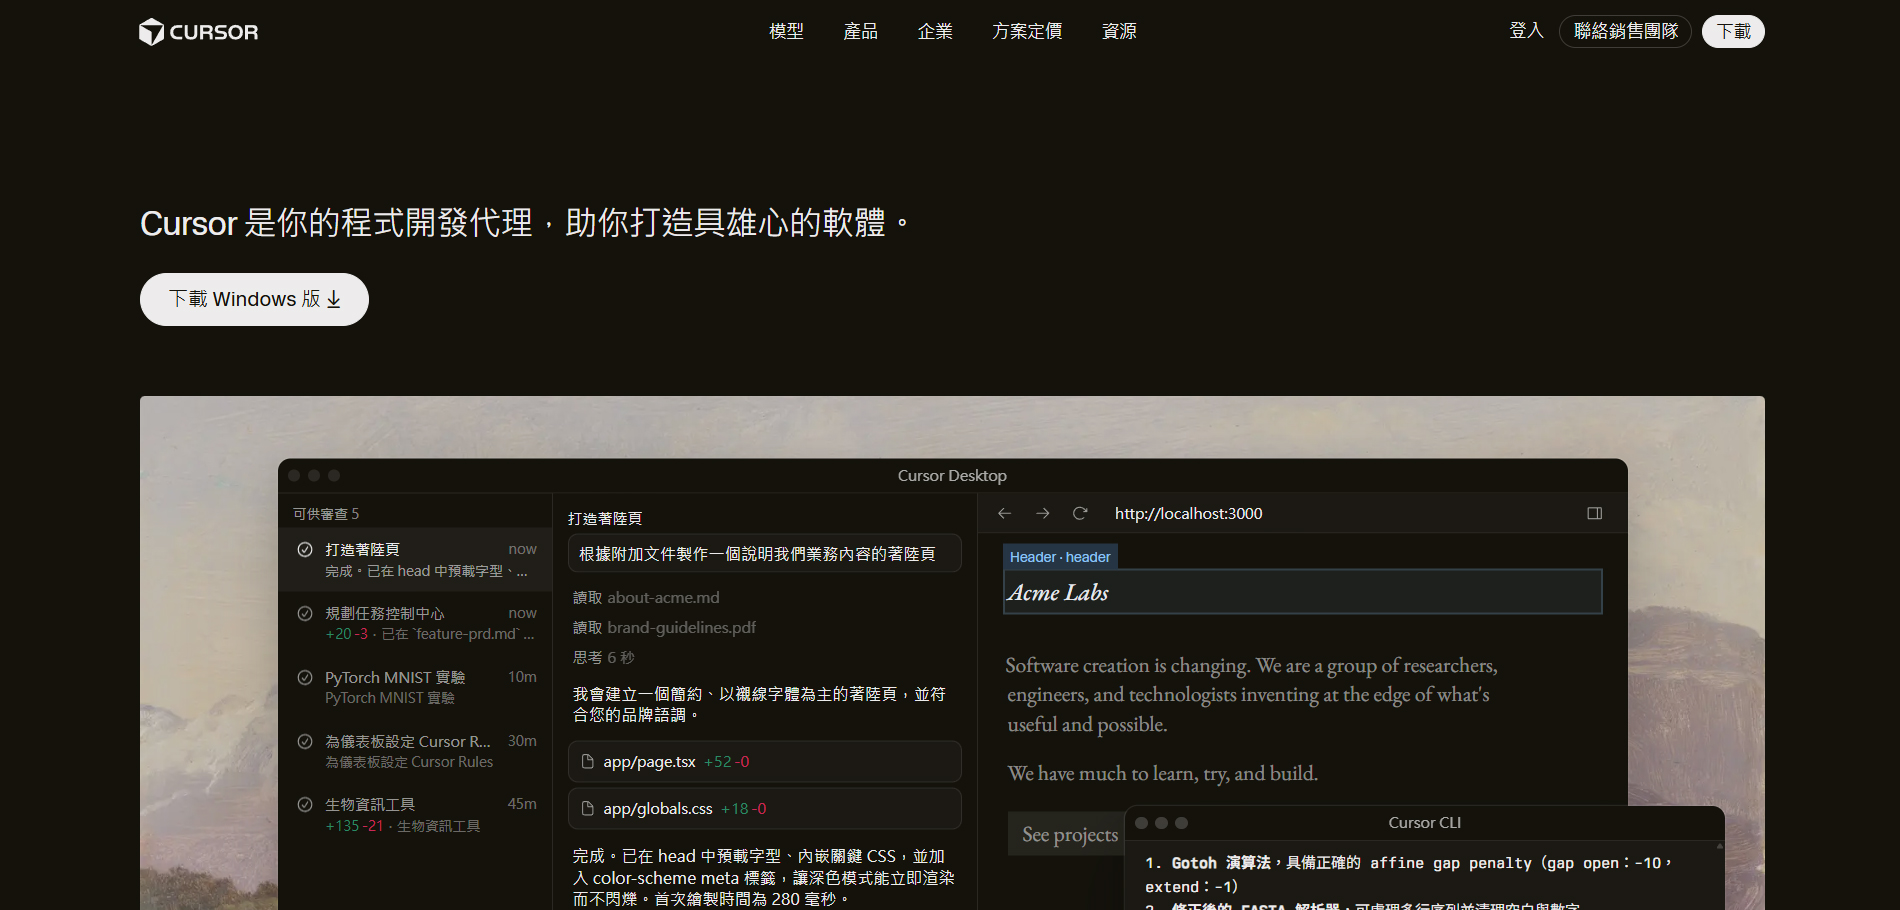Click the file icon beside app/globals.css

point(588,808)
